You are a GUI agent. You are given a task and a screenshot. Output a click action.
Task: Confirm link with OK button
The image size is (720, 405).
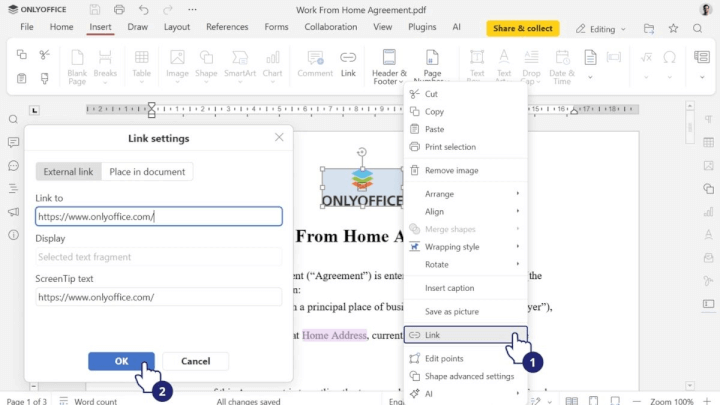(x=121, y=361)
